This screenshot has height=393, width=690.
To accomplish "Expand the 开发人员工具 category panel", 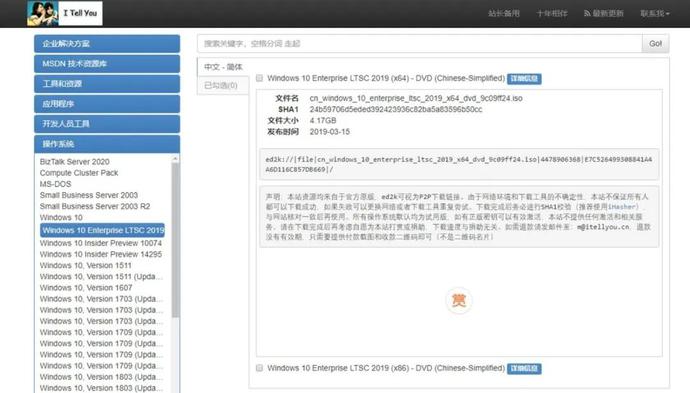I will (107, 124).
